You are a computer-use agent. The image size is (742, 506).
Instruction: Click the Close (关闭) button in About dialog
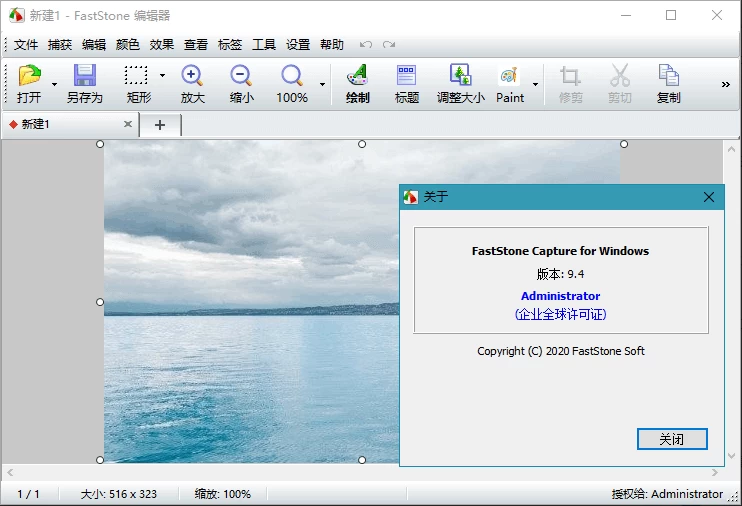(x=672, y=439)
